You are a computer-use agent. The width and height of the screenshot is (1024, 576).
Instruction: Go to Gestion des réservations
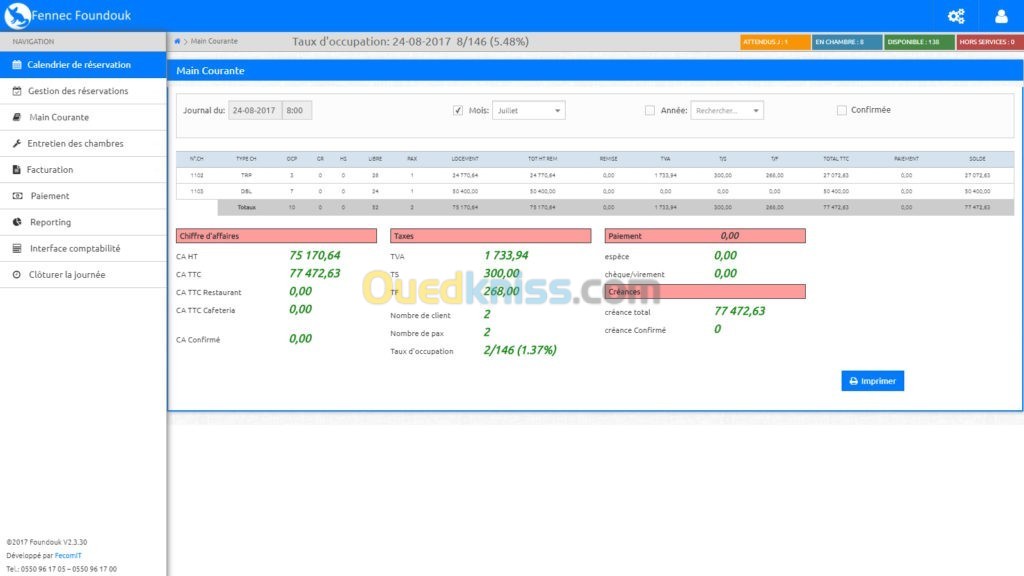pos(83,91)
